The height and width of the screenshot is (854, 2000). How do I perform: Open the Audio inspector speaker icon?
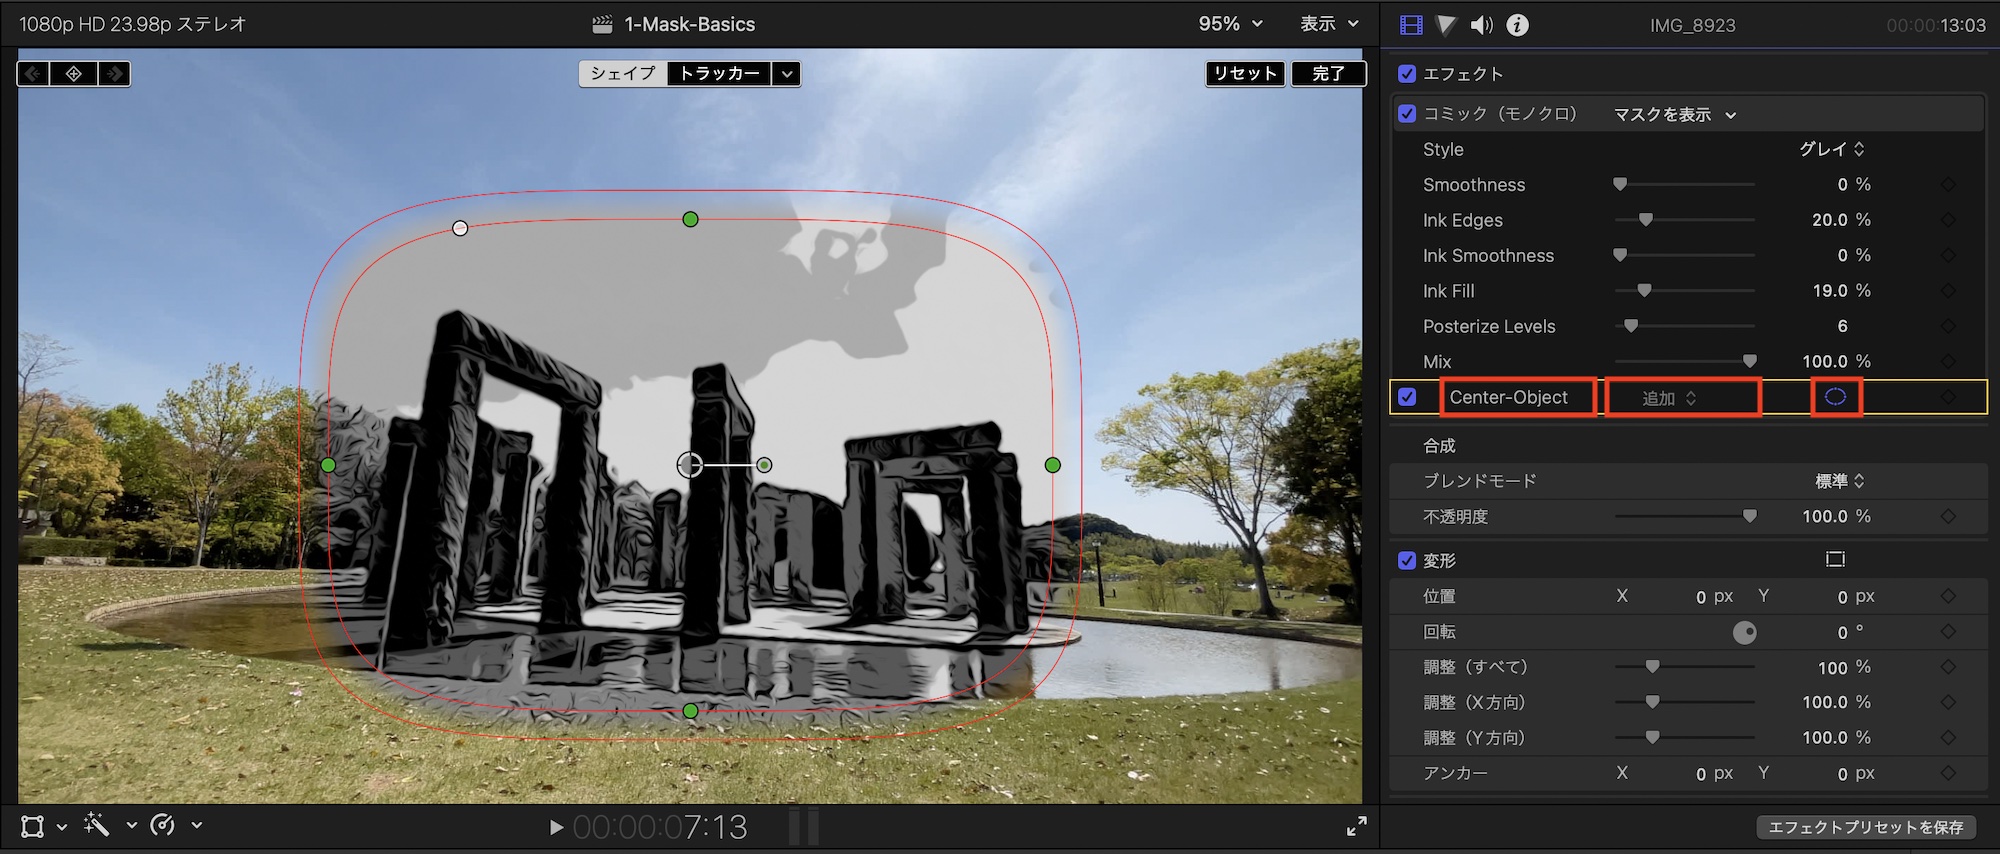click(1482, 25)
